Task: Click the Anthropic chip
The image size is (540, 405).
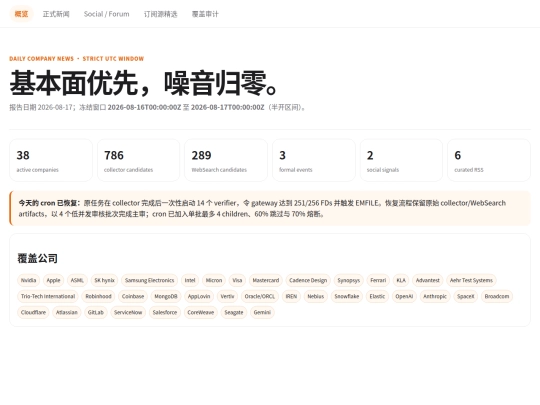Action: (x=435, y=296)
